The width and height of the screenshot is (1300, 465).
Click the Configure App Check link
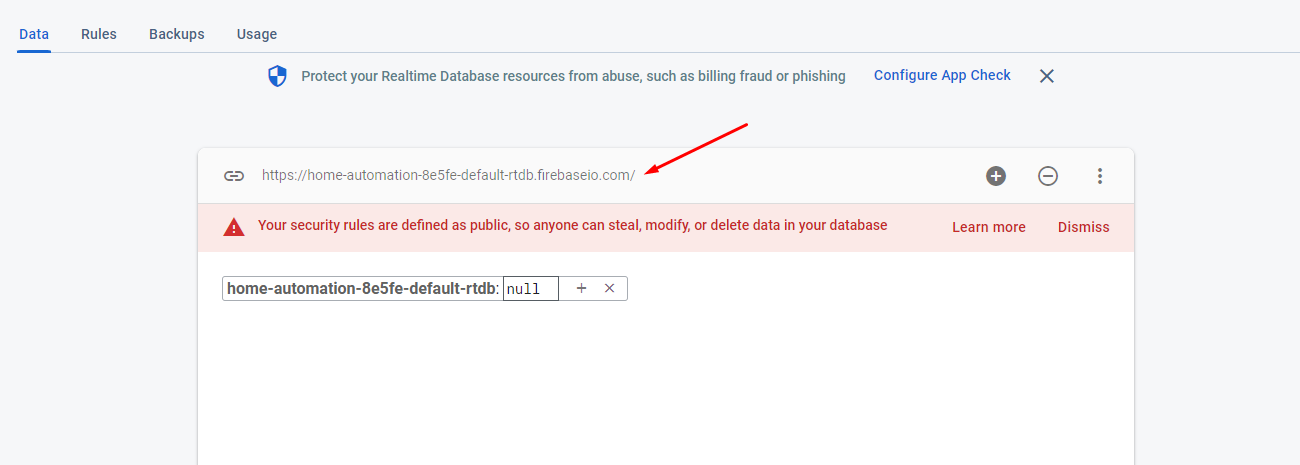(x=942, y=75)
